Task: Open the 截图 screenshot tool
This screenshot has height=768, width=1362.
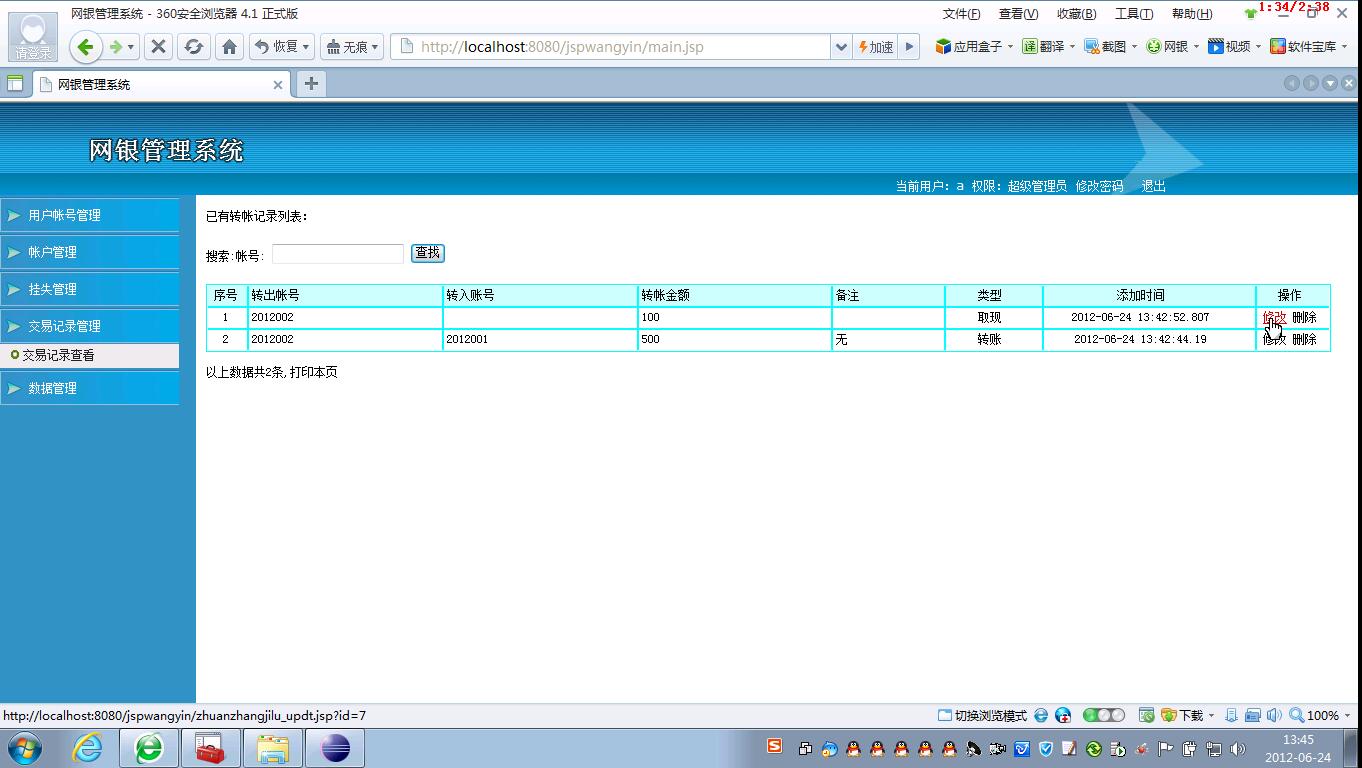Action: (x=1110, y=47)
